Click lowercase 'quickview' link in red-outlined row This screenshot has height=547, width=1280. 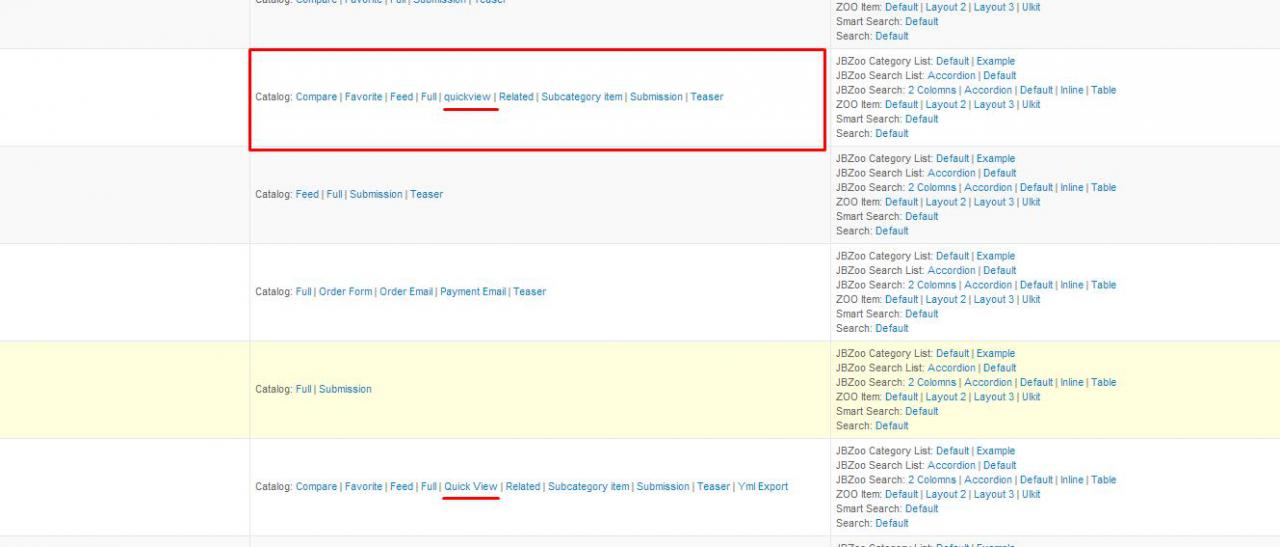coord(467,97)
